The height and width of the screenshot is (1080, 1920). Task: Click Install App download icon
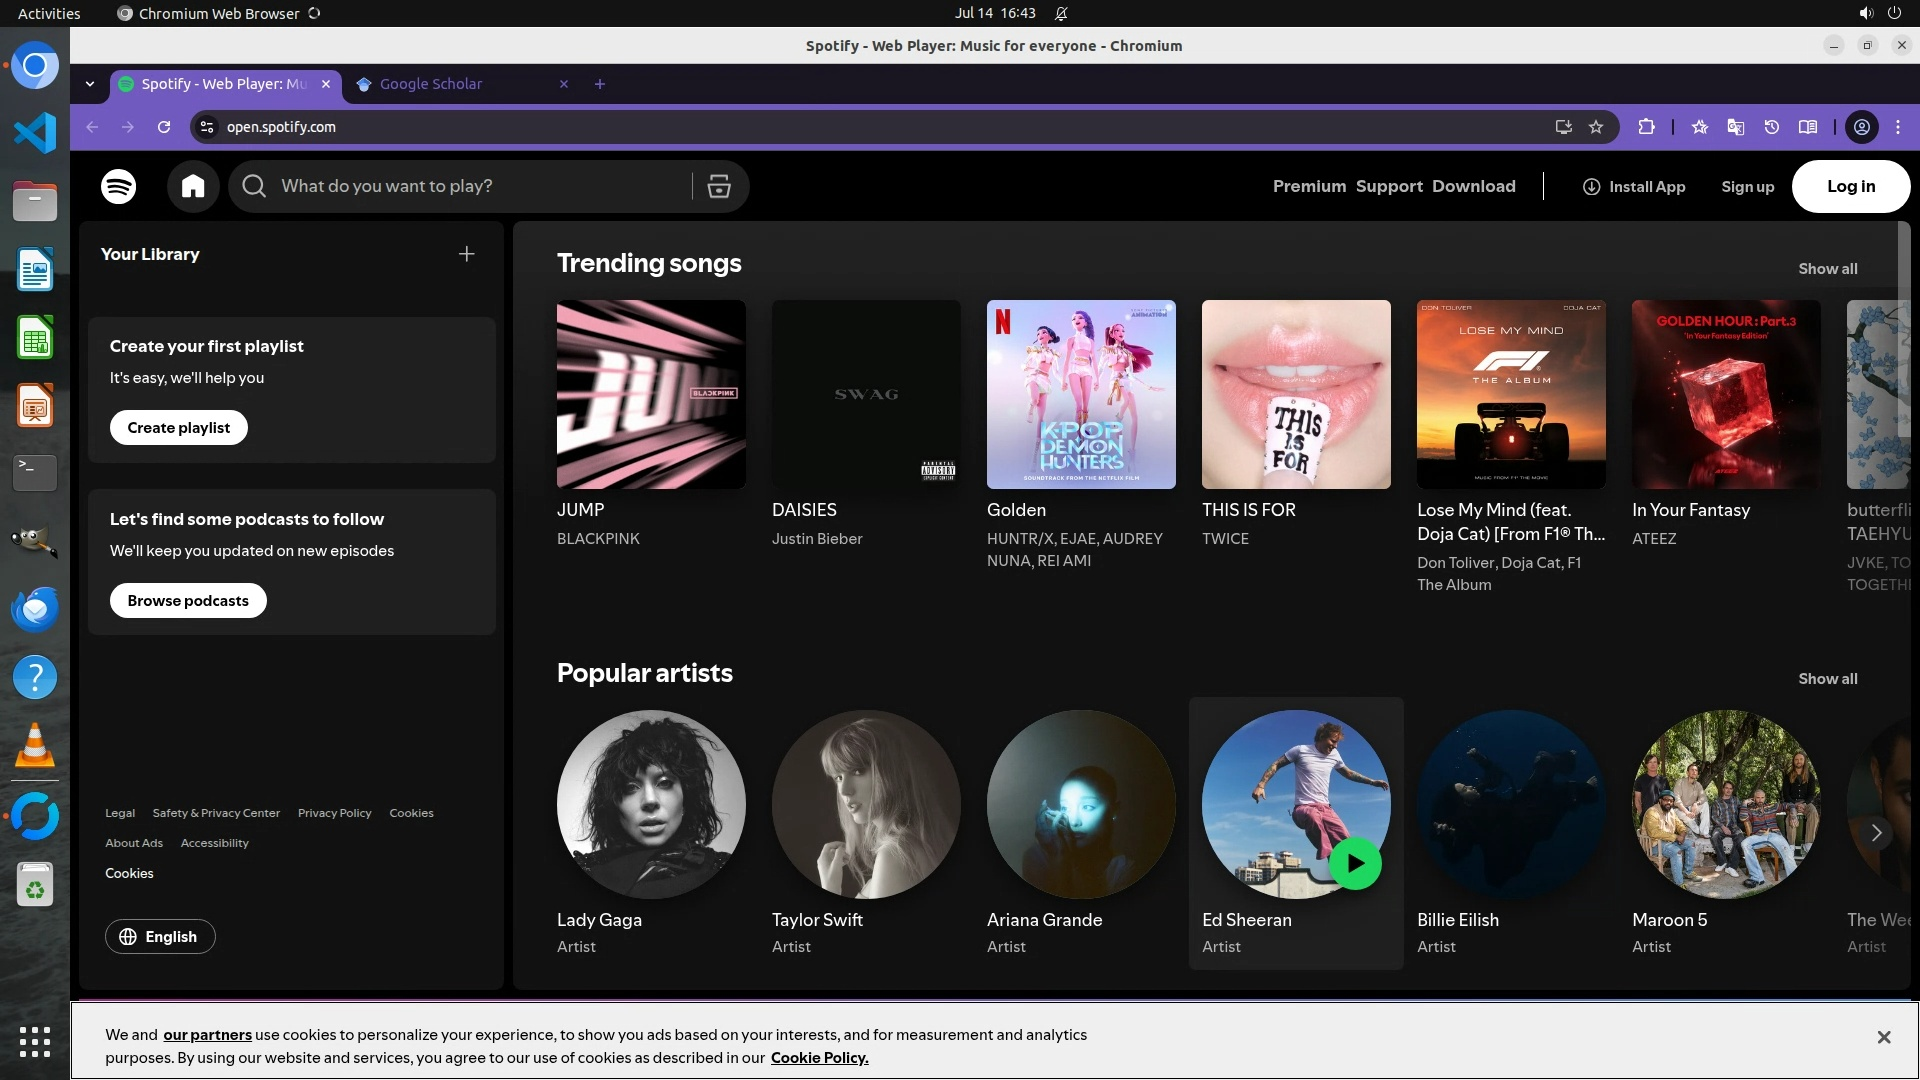1591,187
